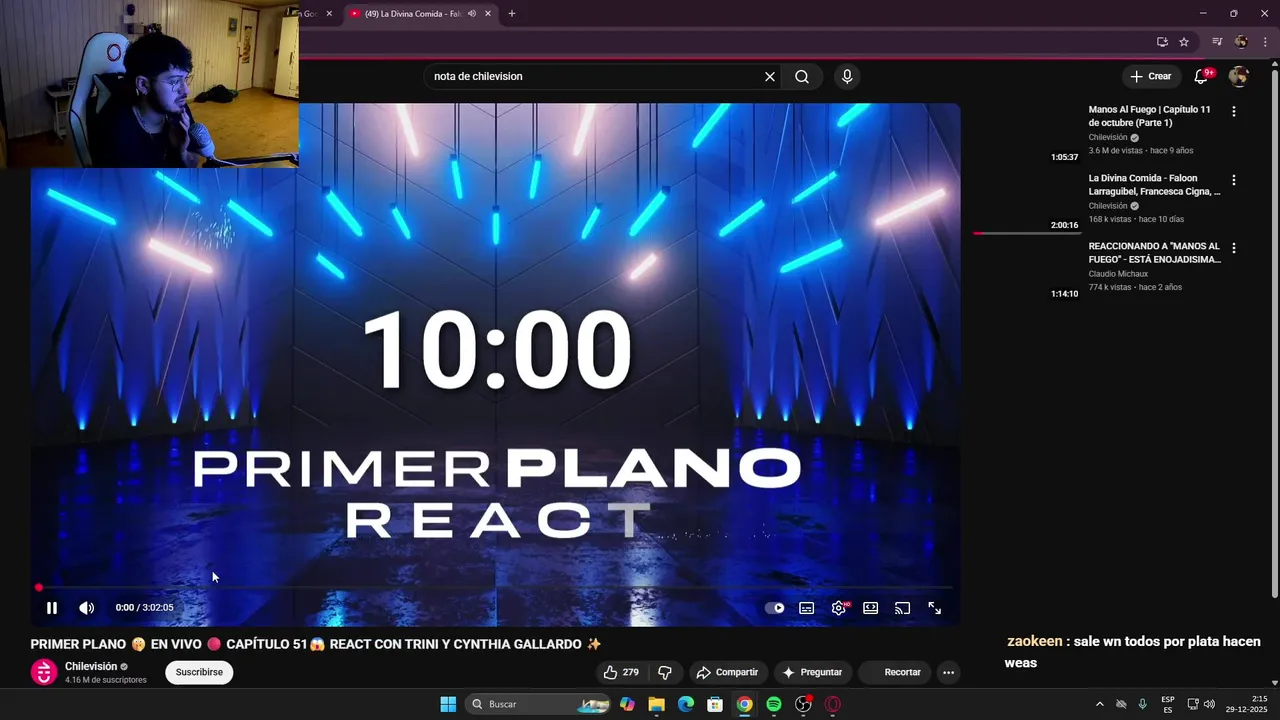Open the Chrome profile avatar

coord(1241,42)
